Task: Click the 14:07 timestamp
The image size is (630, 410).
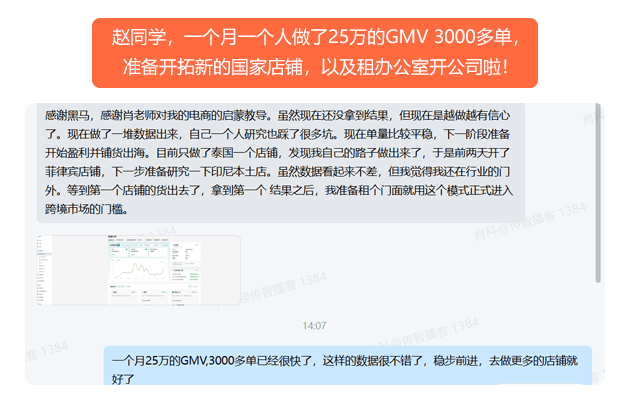Action: click(314, 325)
